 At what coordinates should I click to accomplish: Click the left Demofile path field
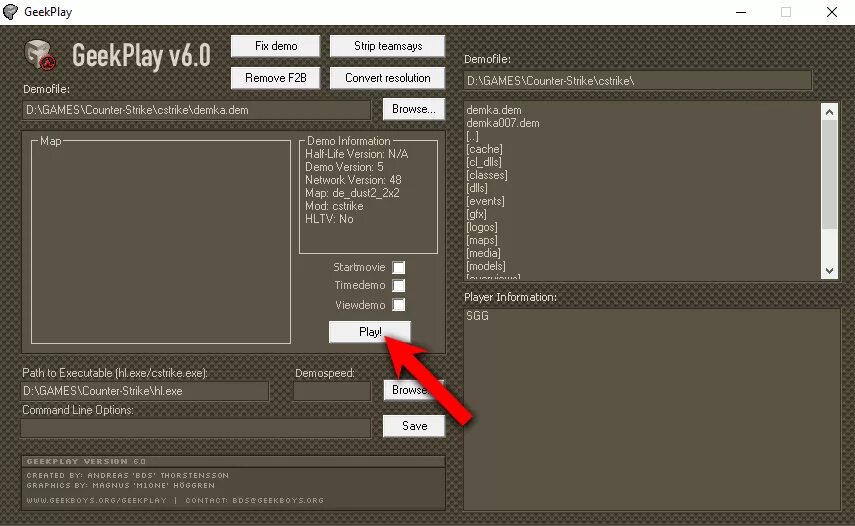click(x=197, y=110)
